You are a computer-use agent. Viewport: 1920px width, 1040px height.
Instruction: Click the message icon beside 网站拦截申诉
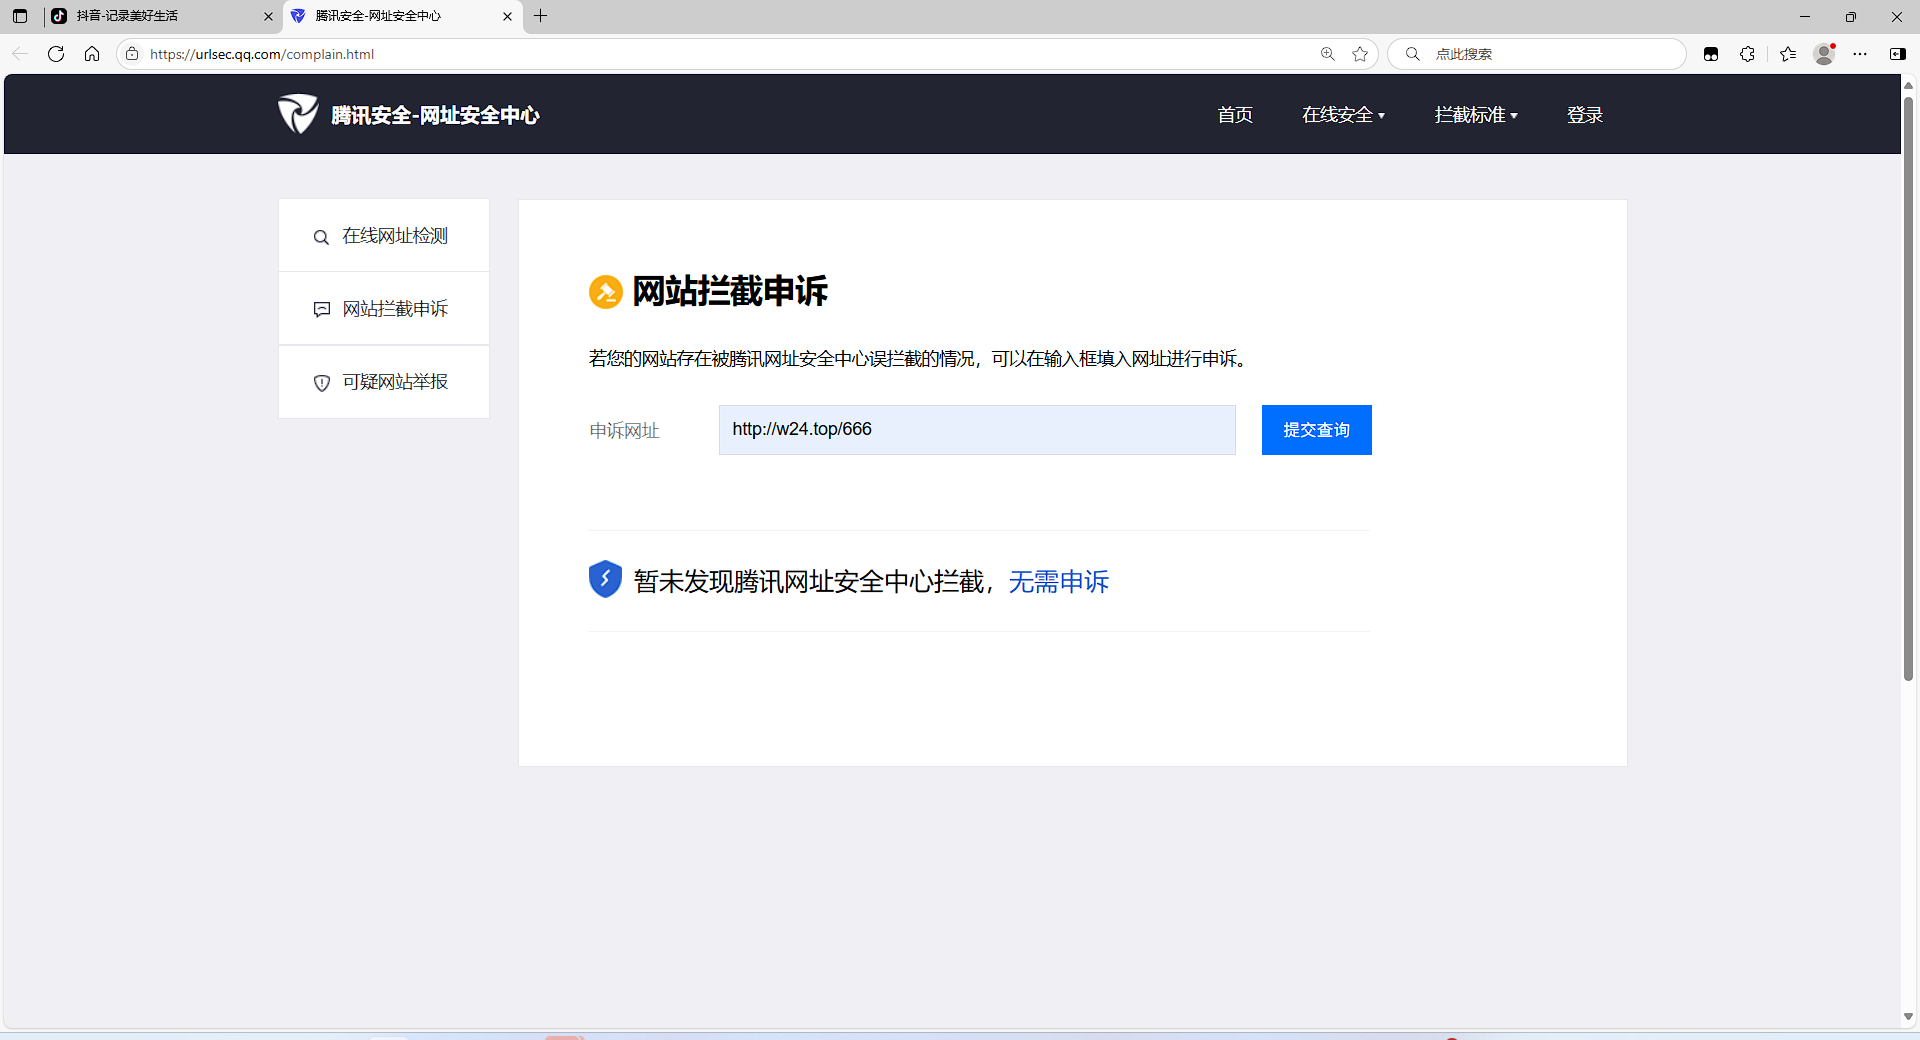321,310
